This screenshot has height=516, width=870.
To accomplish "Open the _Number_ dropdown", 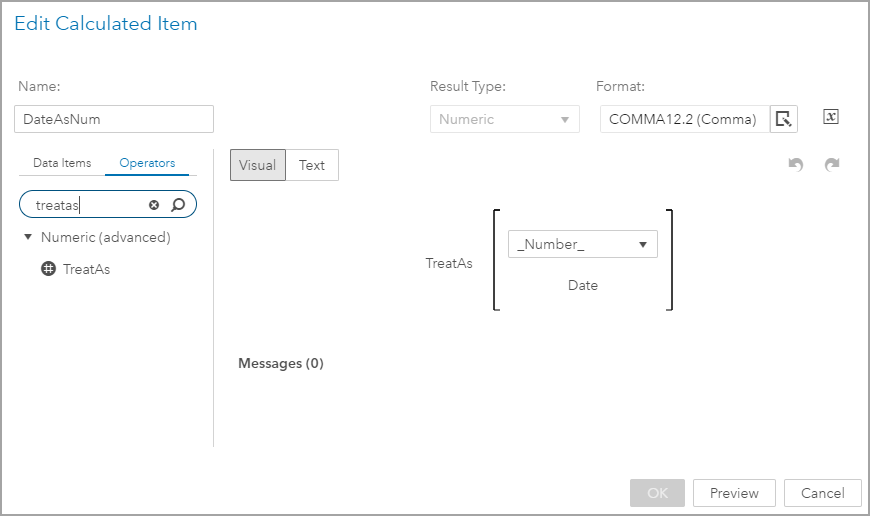I will pos(582,244).
